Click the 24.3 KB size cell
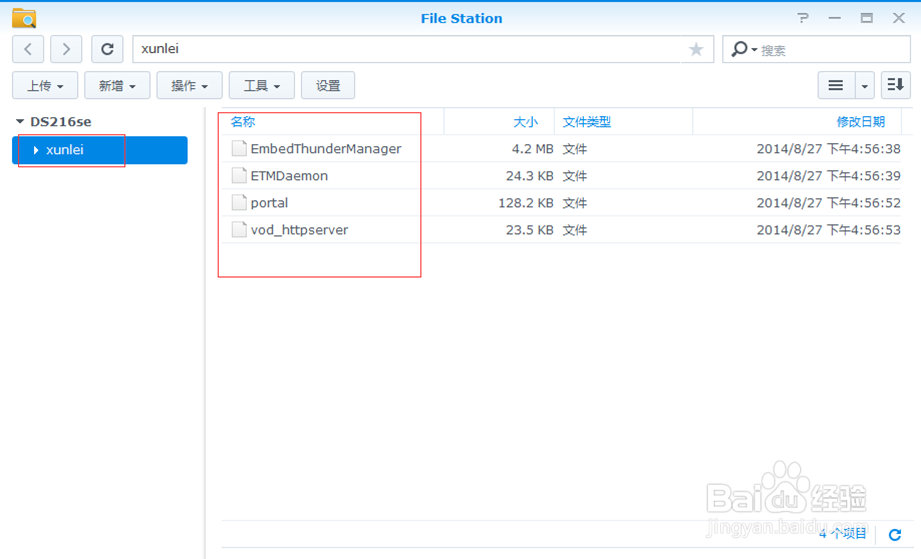 click(529, 176)
